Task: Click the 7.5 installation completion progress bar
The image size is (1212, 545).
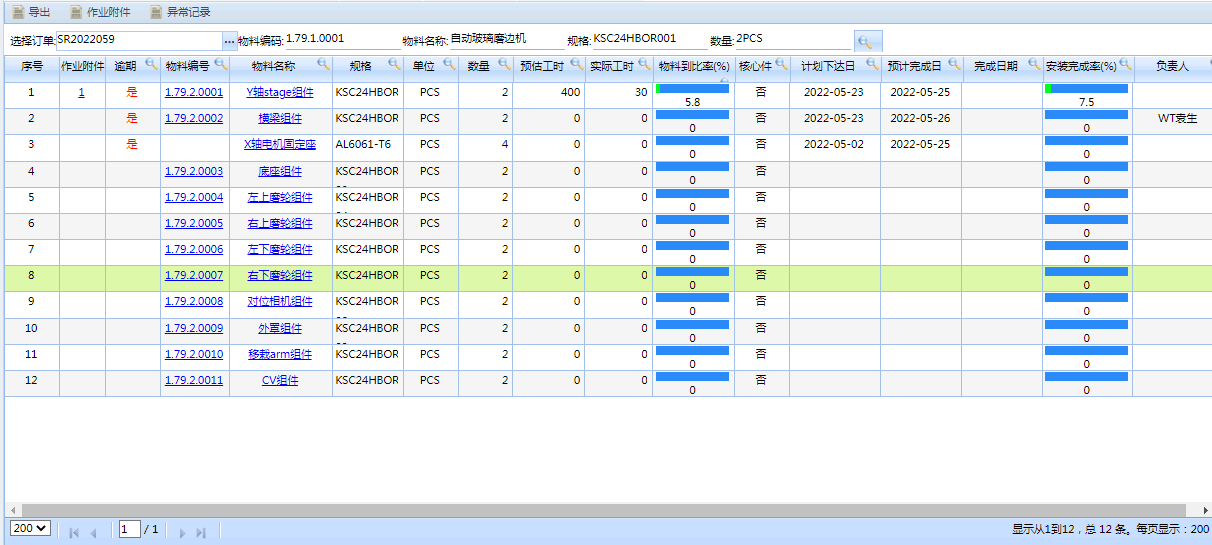Action: (x=1086, y=89)
